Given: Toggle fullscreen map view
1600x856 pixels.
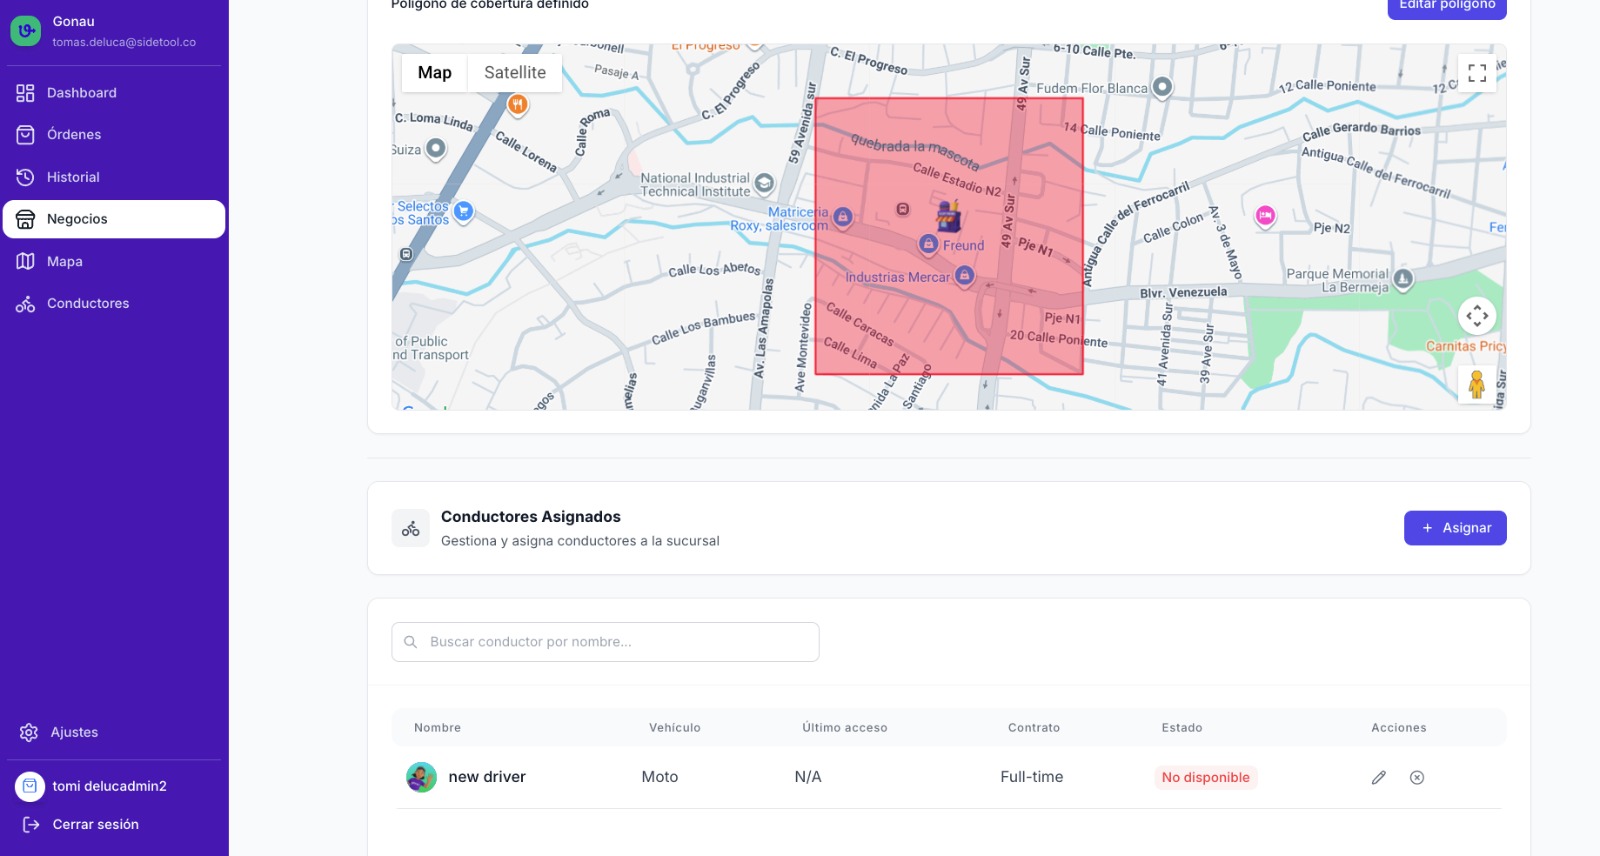Looking at the screenshot, I should [x=1477, y=73].
